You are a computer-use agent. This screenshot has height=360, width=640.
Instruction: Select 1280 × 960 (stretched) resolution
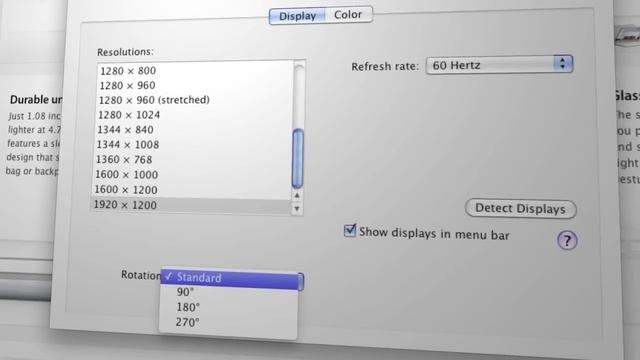195,100
